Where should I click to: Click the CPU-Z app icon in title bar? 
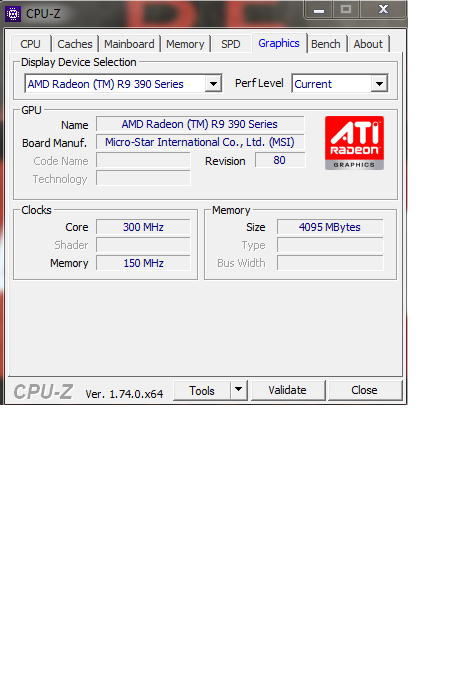(13, 14)
